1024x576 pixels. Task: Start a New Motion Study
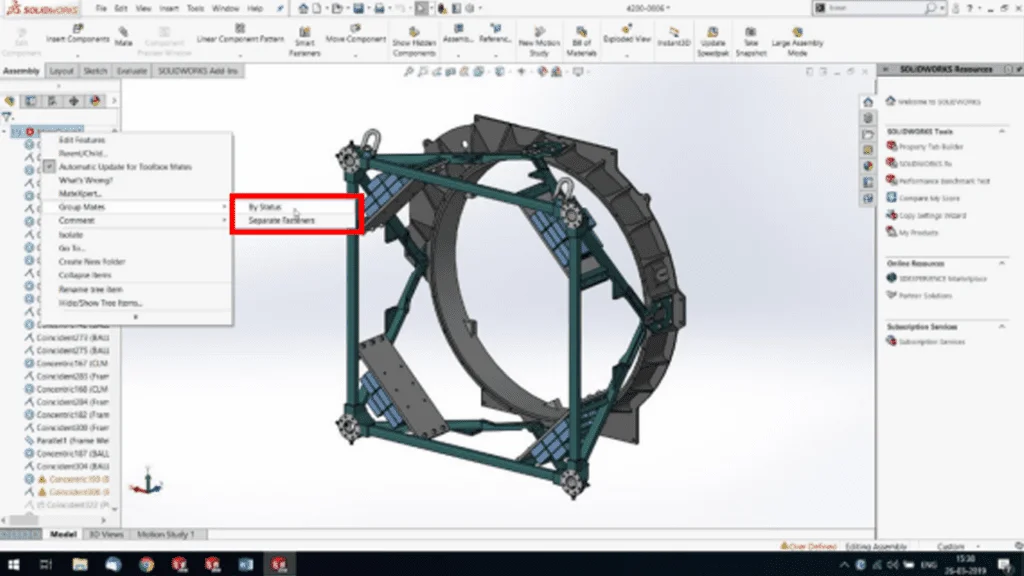(x=539, y=42)
